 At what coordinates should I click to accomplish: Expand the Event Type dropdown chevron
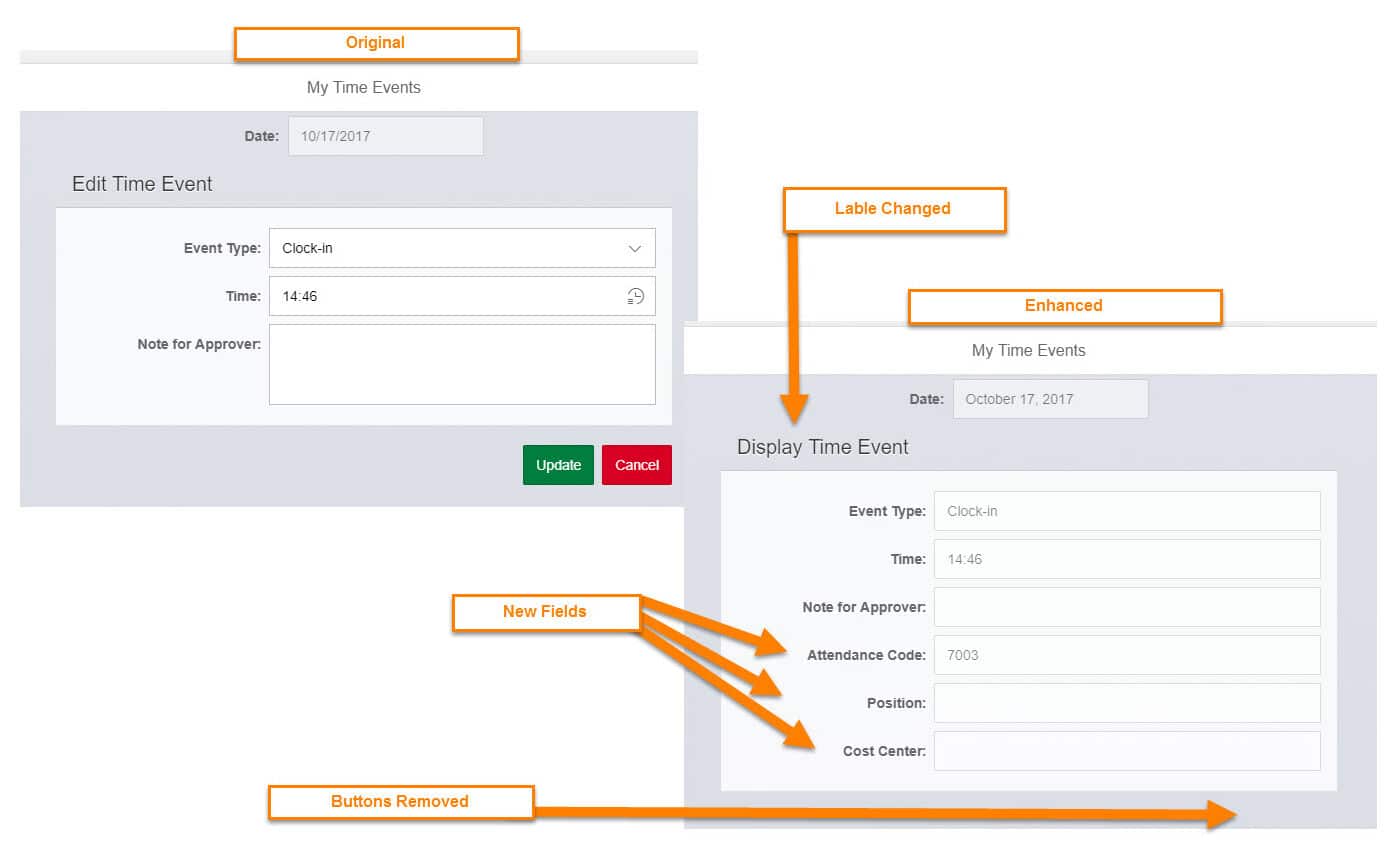pos(634,249)
